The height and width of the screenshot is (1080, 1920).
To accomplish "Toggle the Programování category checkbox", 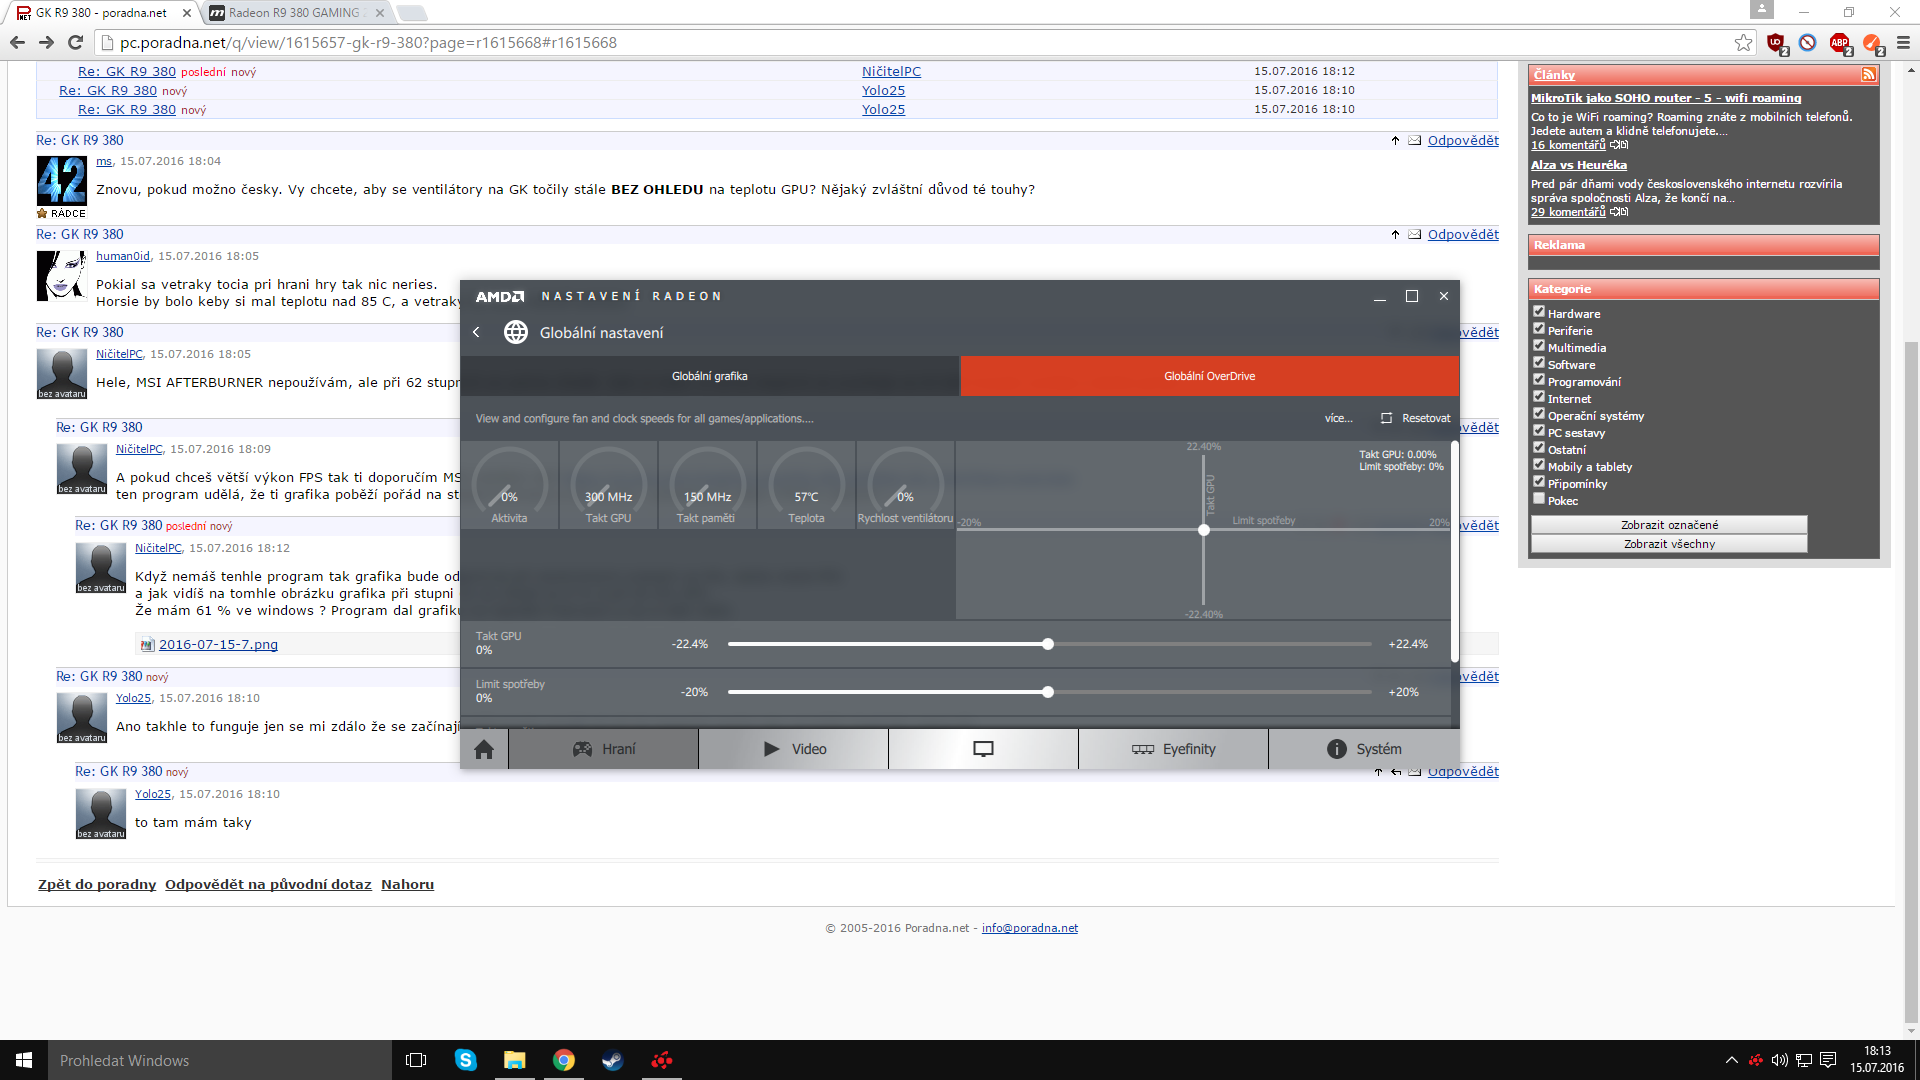I will (x=1539, y=380).
